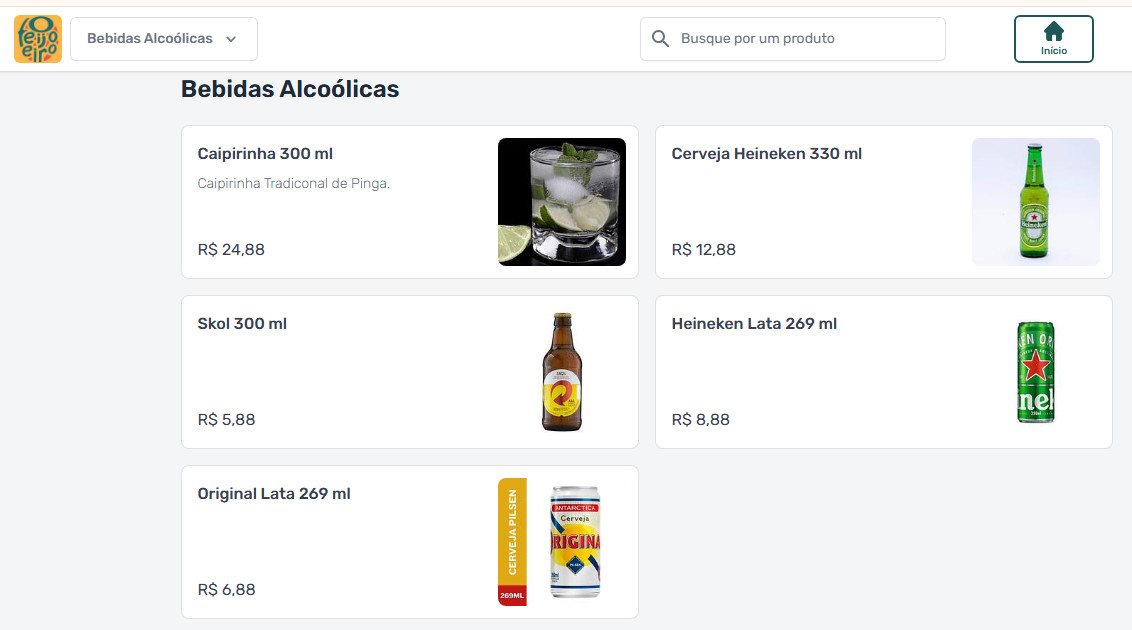Click the O Feijoeiro restaurant logo

pos(38,39)
